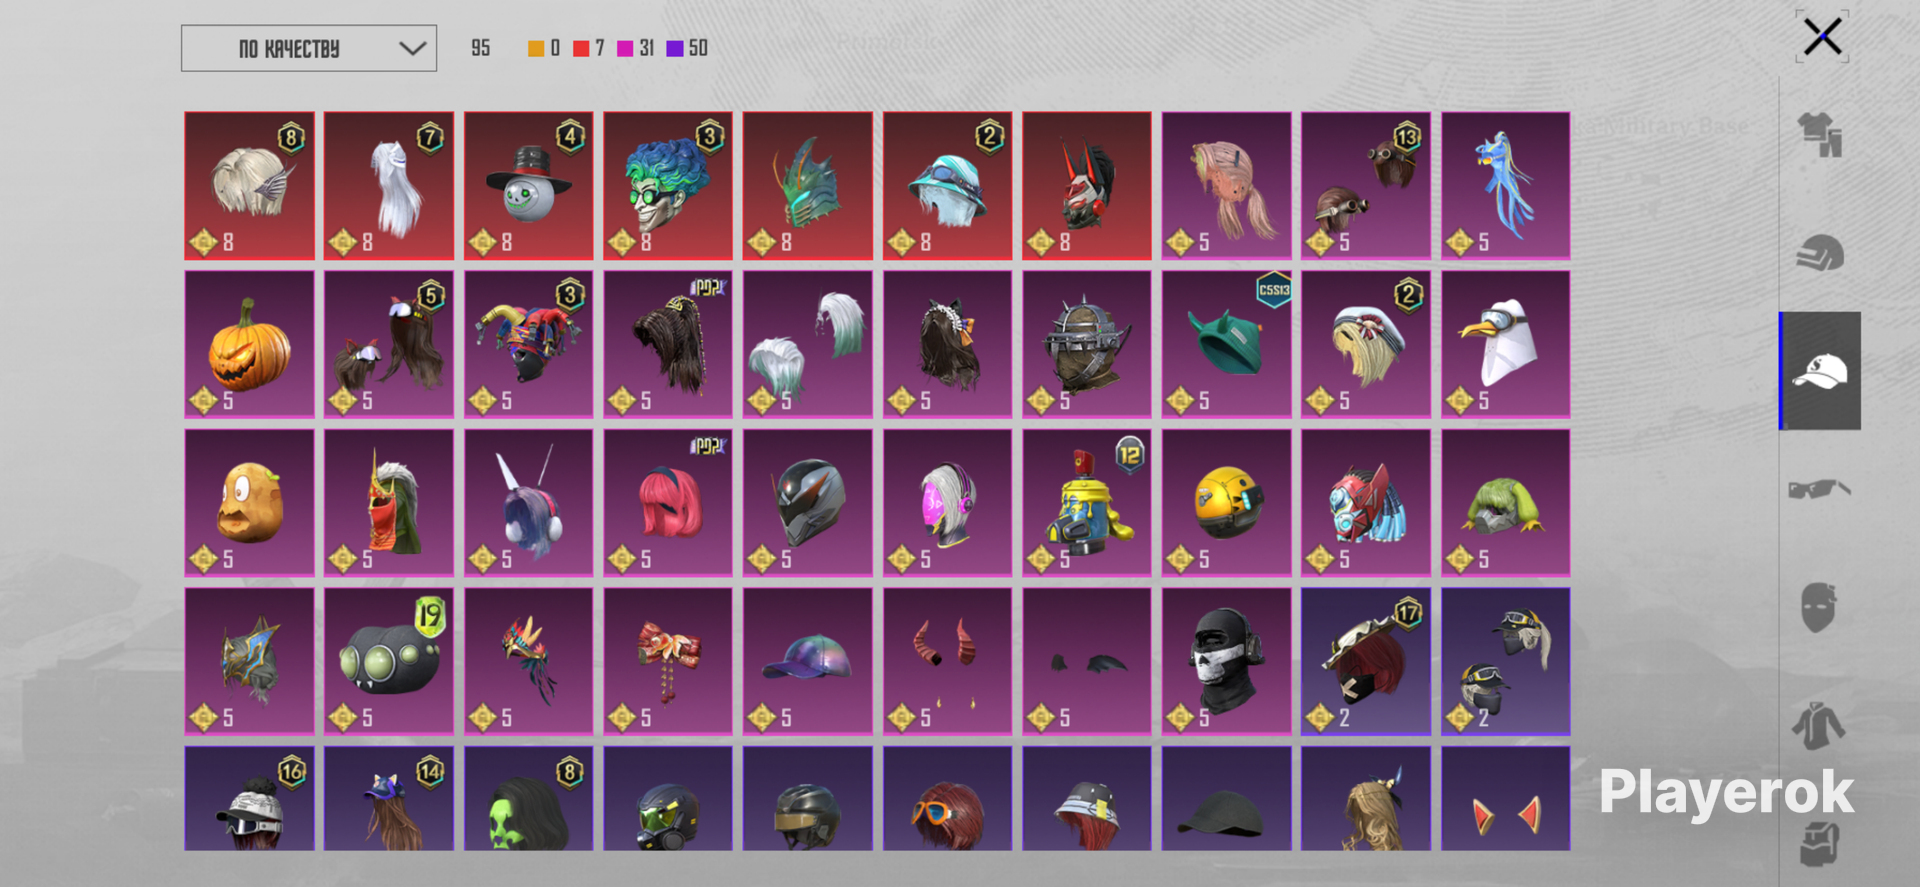Select the baseball cap headwear category

[x=1820, y=371]
